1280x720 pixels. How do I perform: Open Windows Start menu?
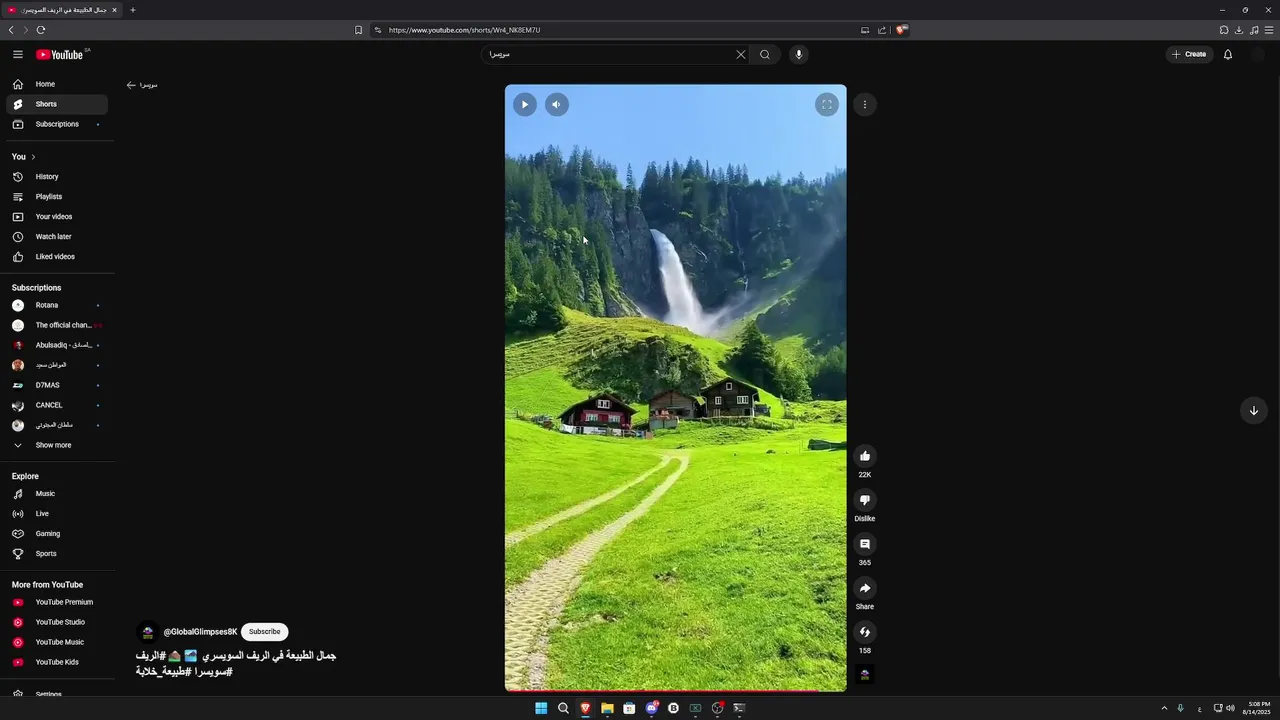coord(541,708)
